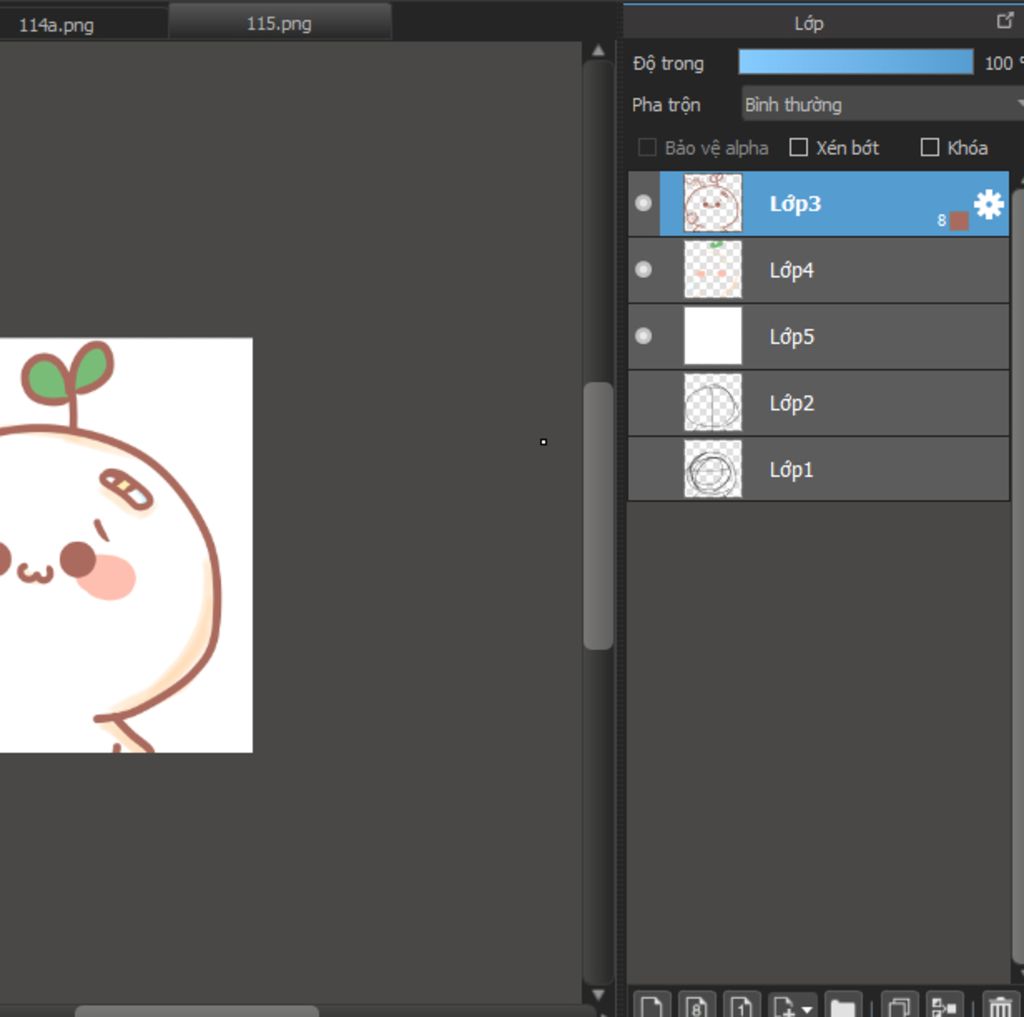Select the Lớp1 layer name
This screenshot has height=1017, width=1024.
pos(791,470)
